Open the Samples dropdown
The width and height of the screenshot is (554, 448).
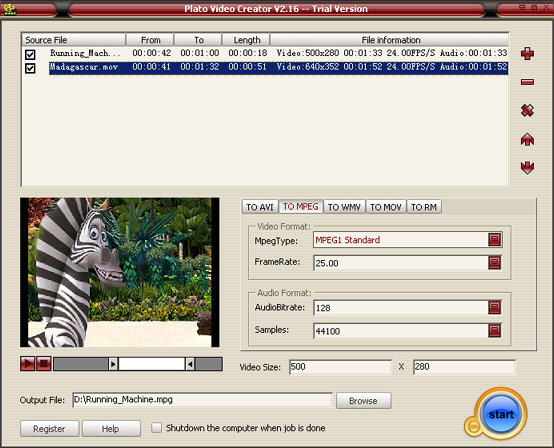point(495,331)
